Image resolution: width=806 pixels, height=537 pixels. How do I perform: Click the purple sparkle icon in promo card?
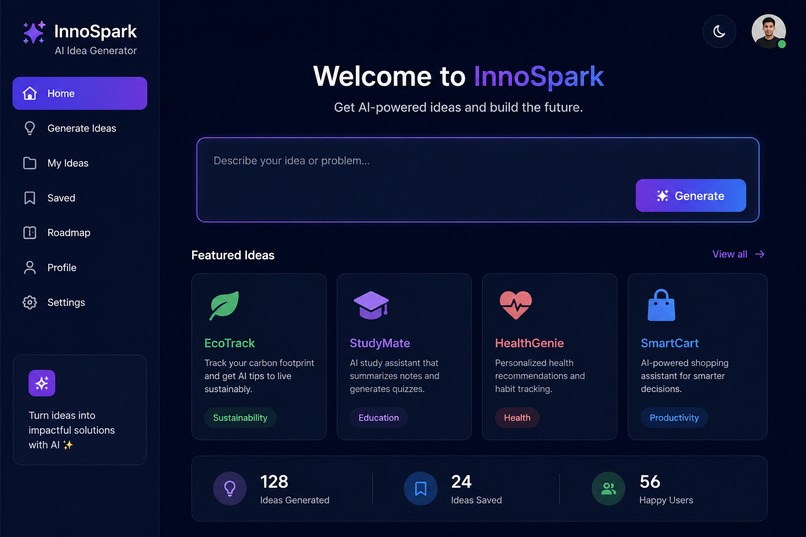pyautogui.click(x=42, y=383)
